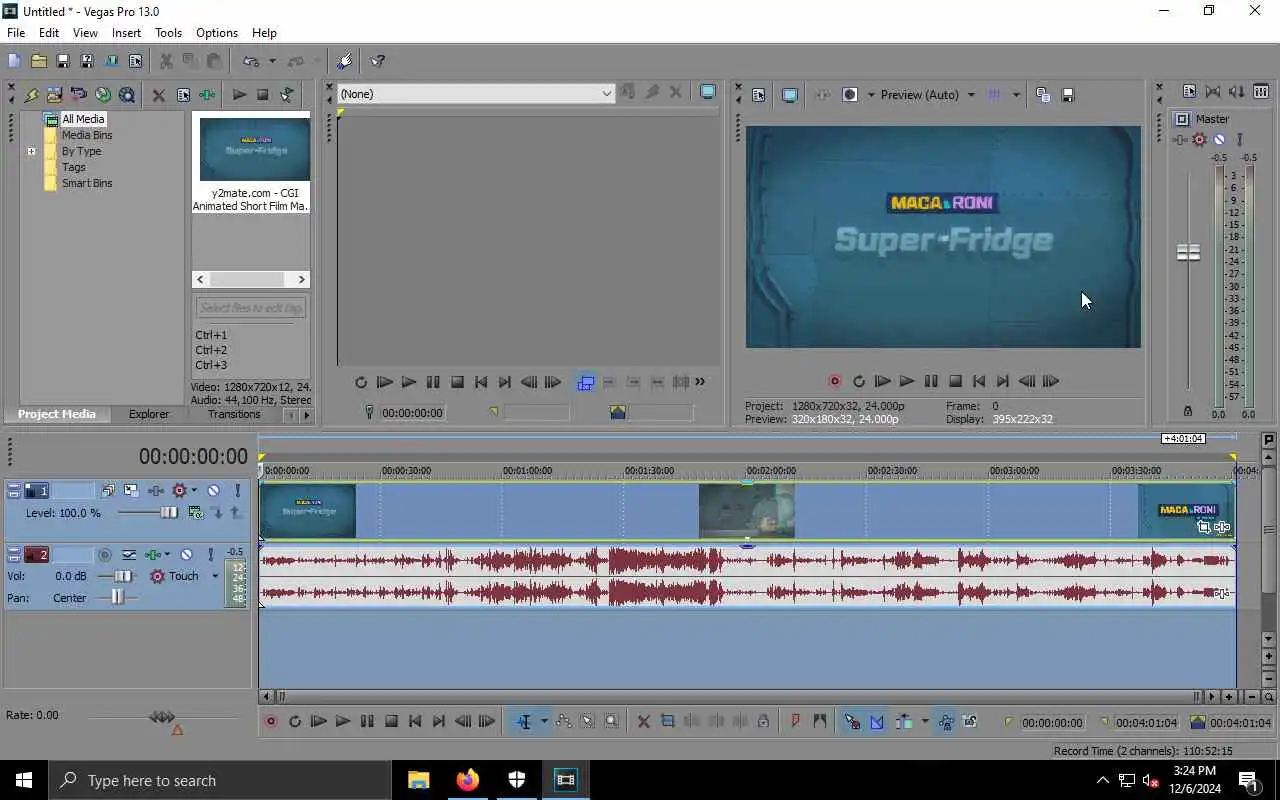1280x800 pixels.
Task: Open Firefox from the Windows taskbar
Action: [x=467, y=780]
